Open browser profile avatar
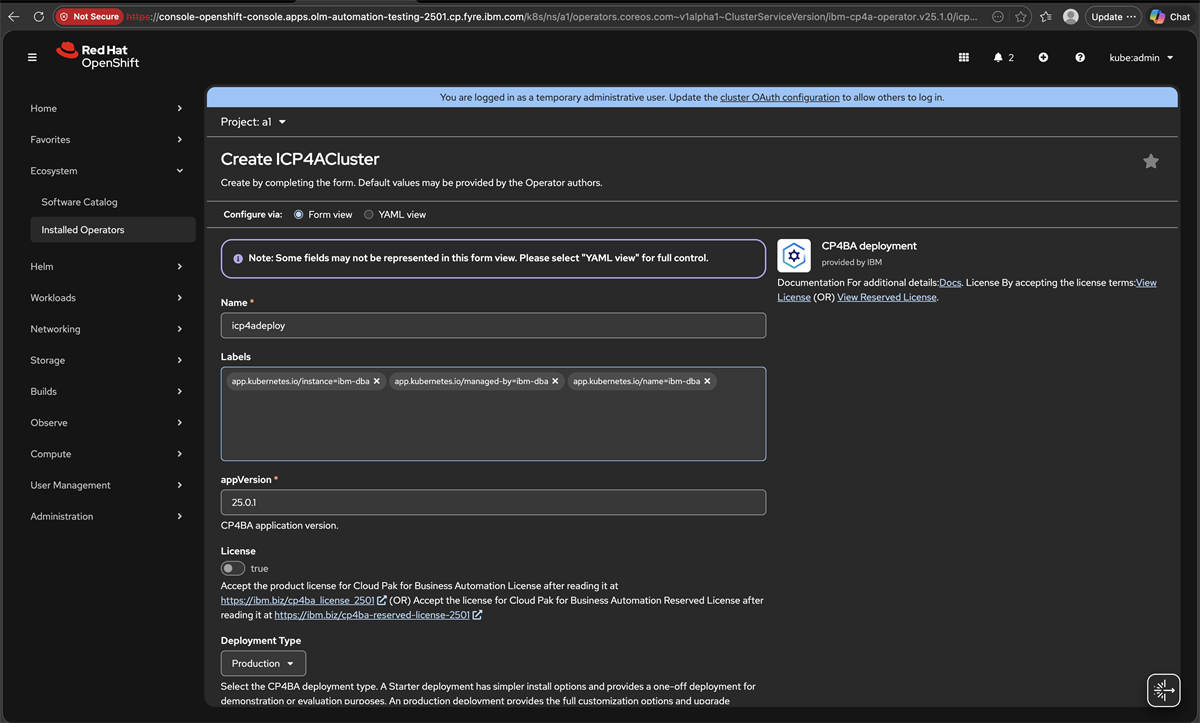 pos(1071,17)
